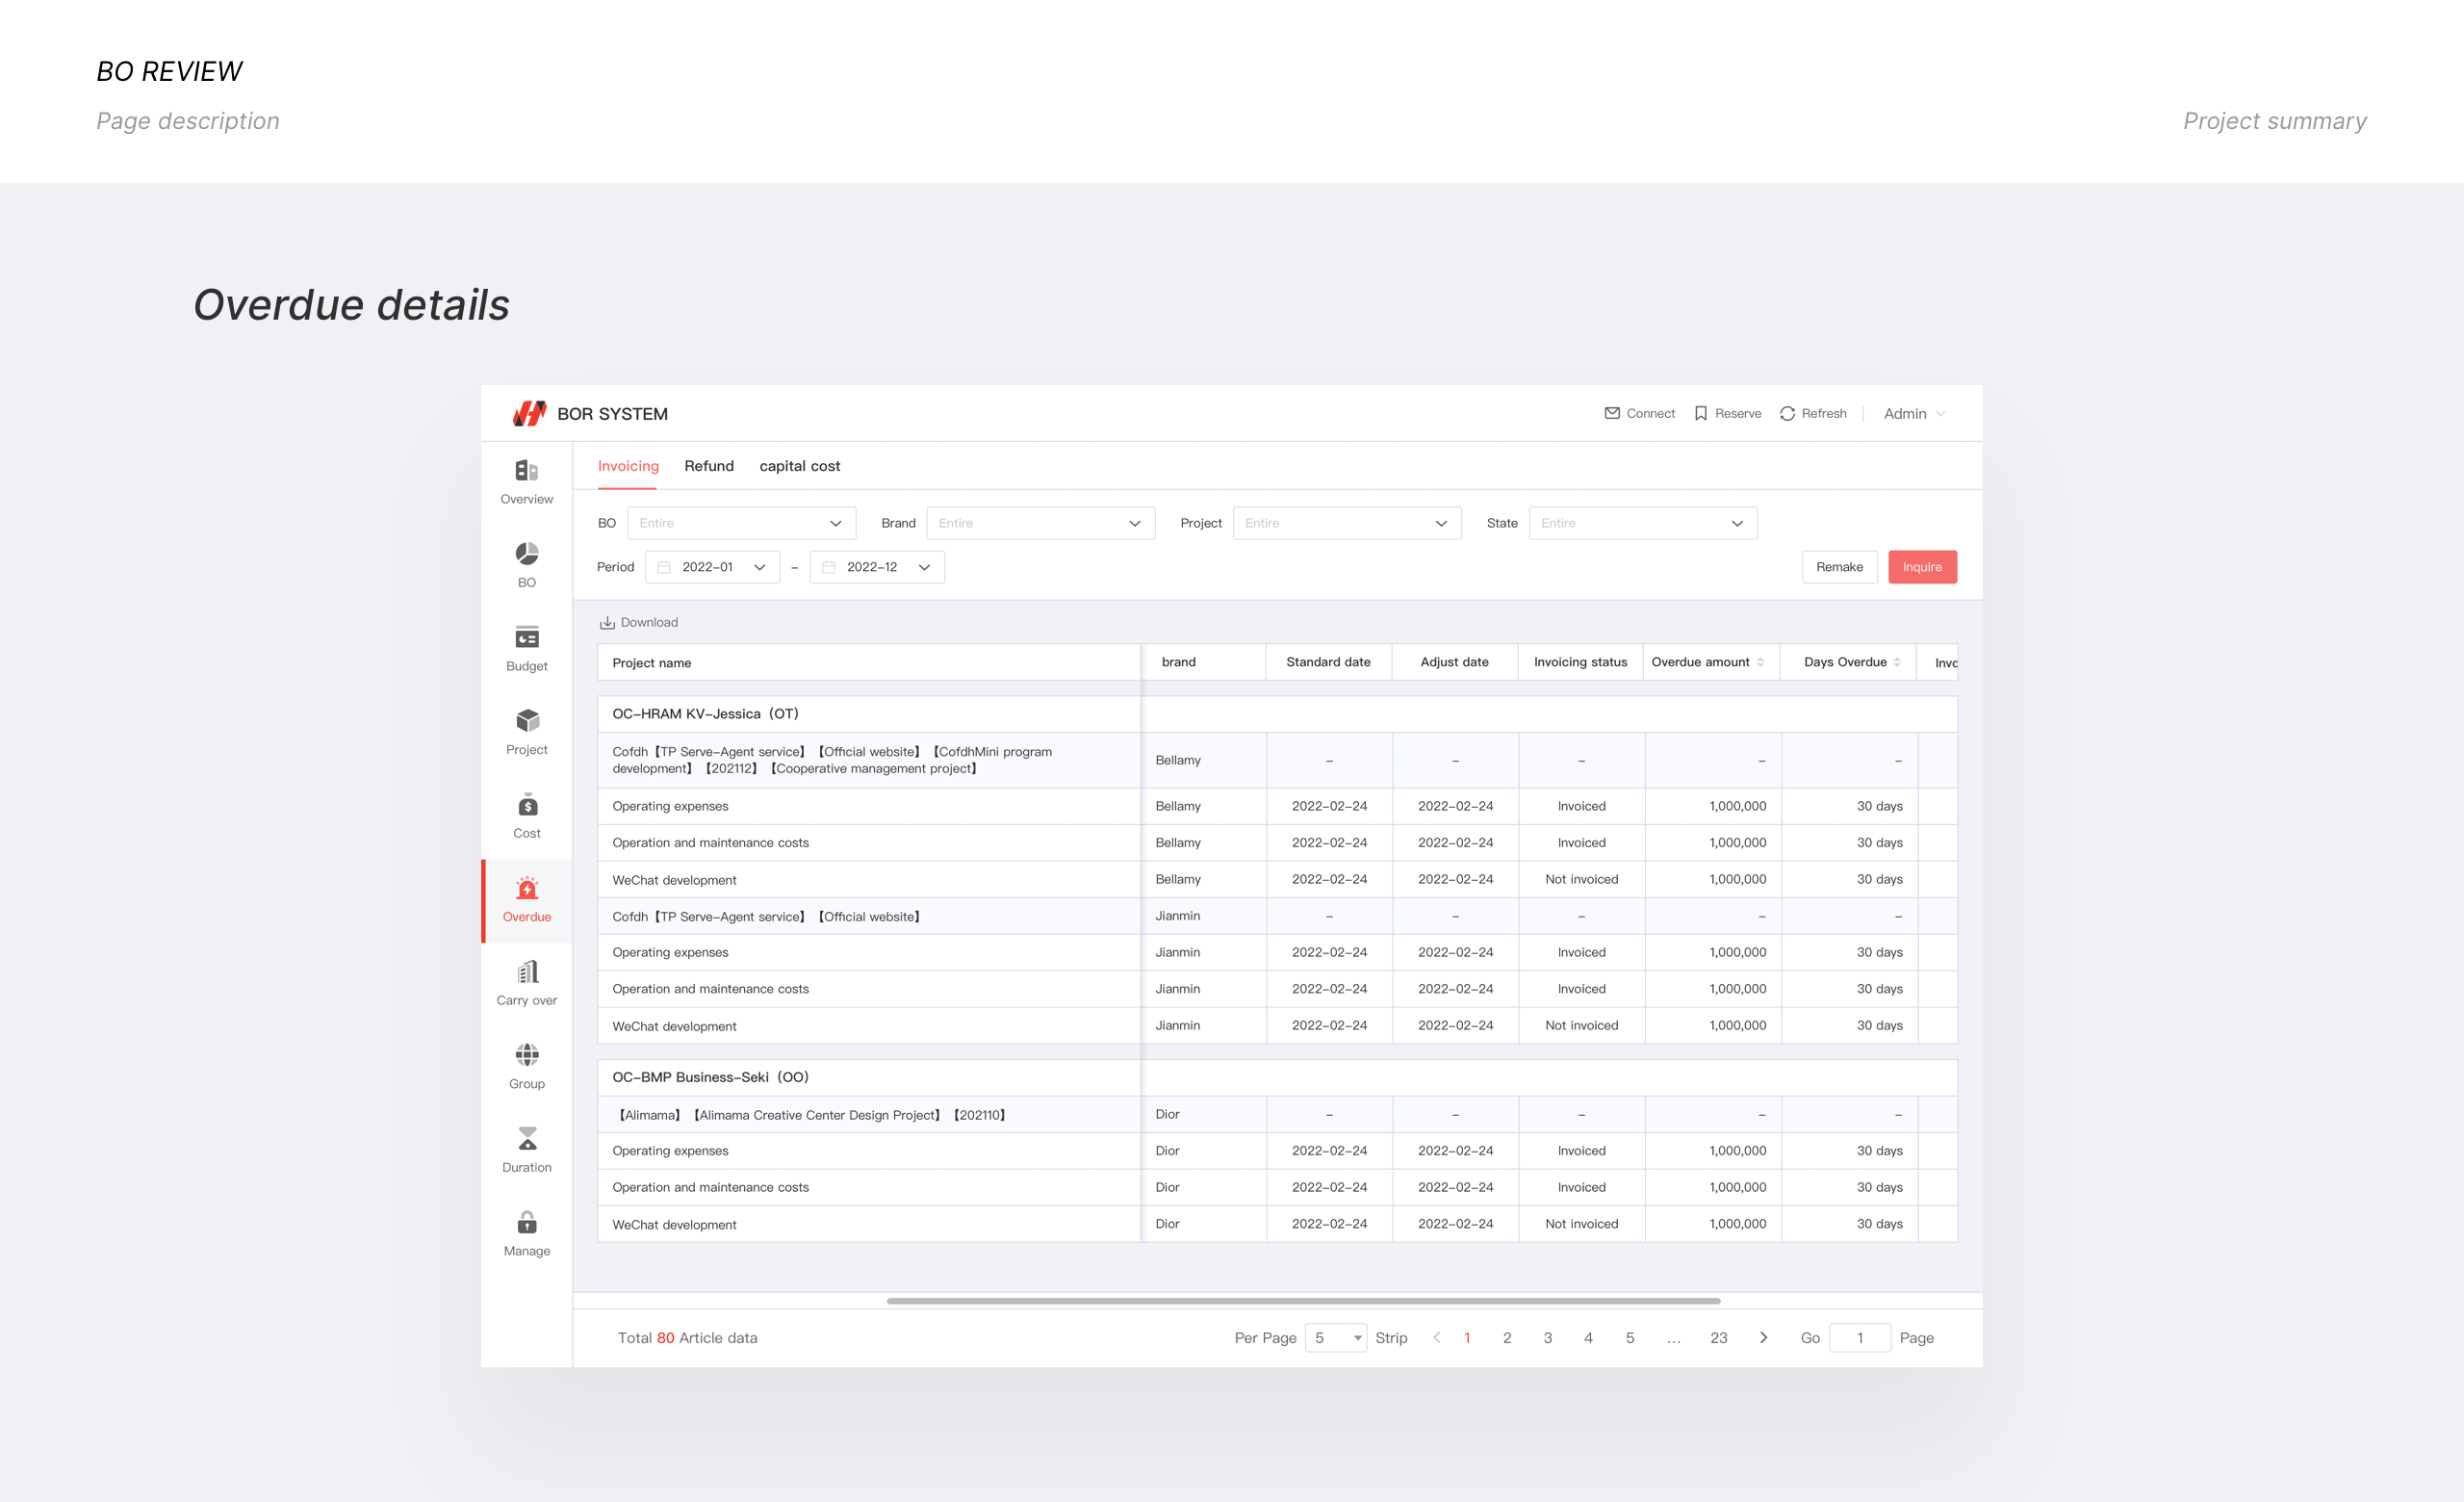
Task: Sort by Days Overdue column arrows
Action: point(1897,662)
